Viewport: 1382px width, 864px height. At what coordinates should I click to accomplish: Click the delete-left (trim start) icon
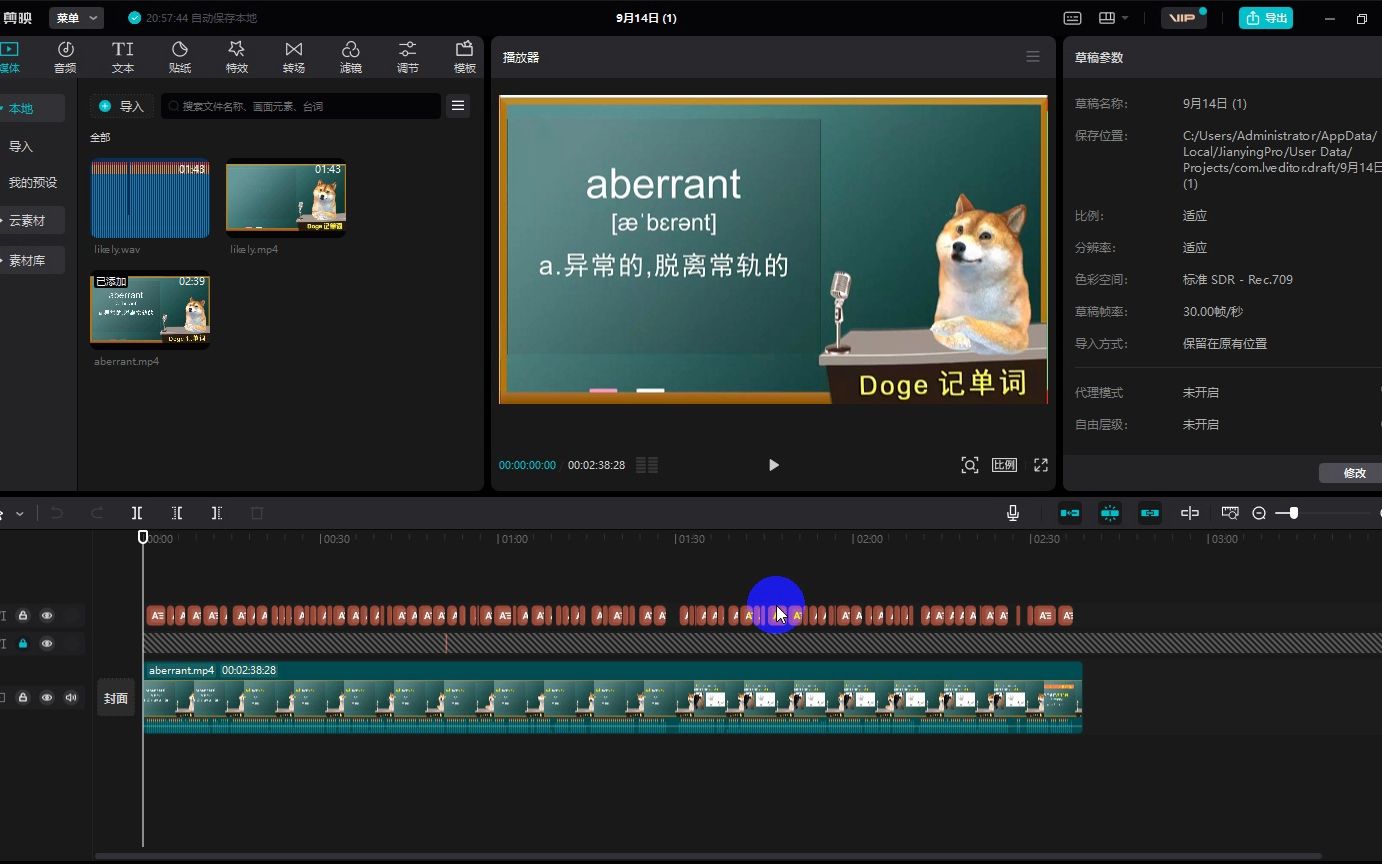[177, 513]
